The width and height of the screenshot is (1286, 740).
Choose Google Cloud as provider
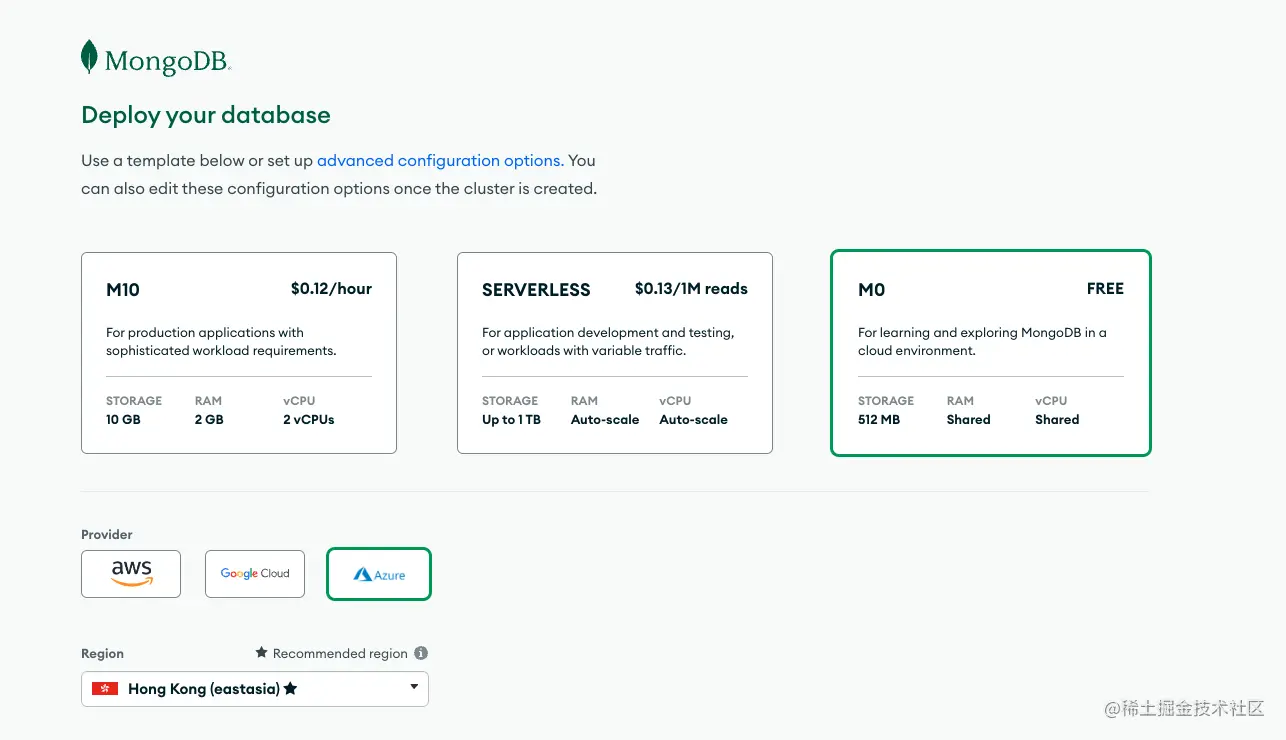point(255,574)
